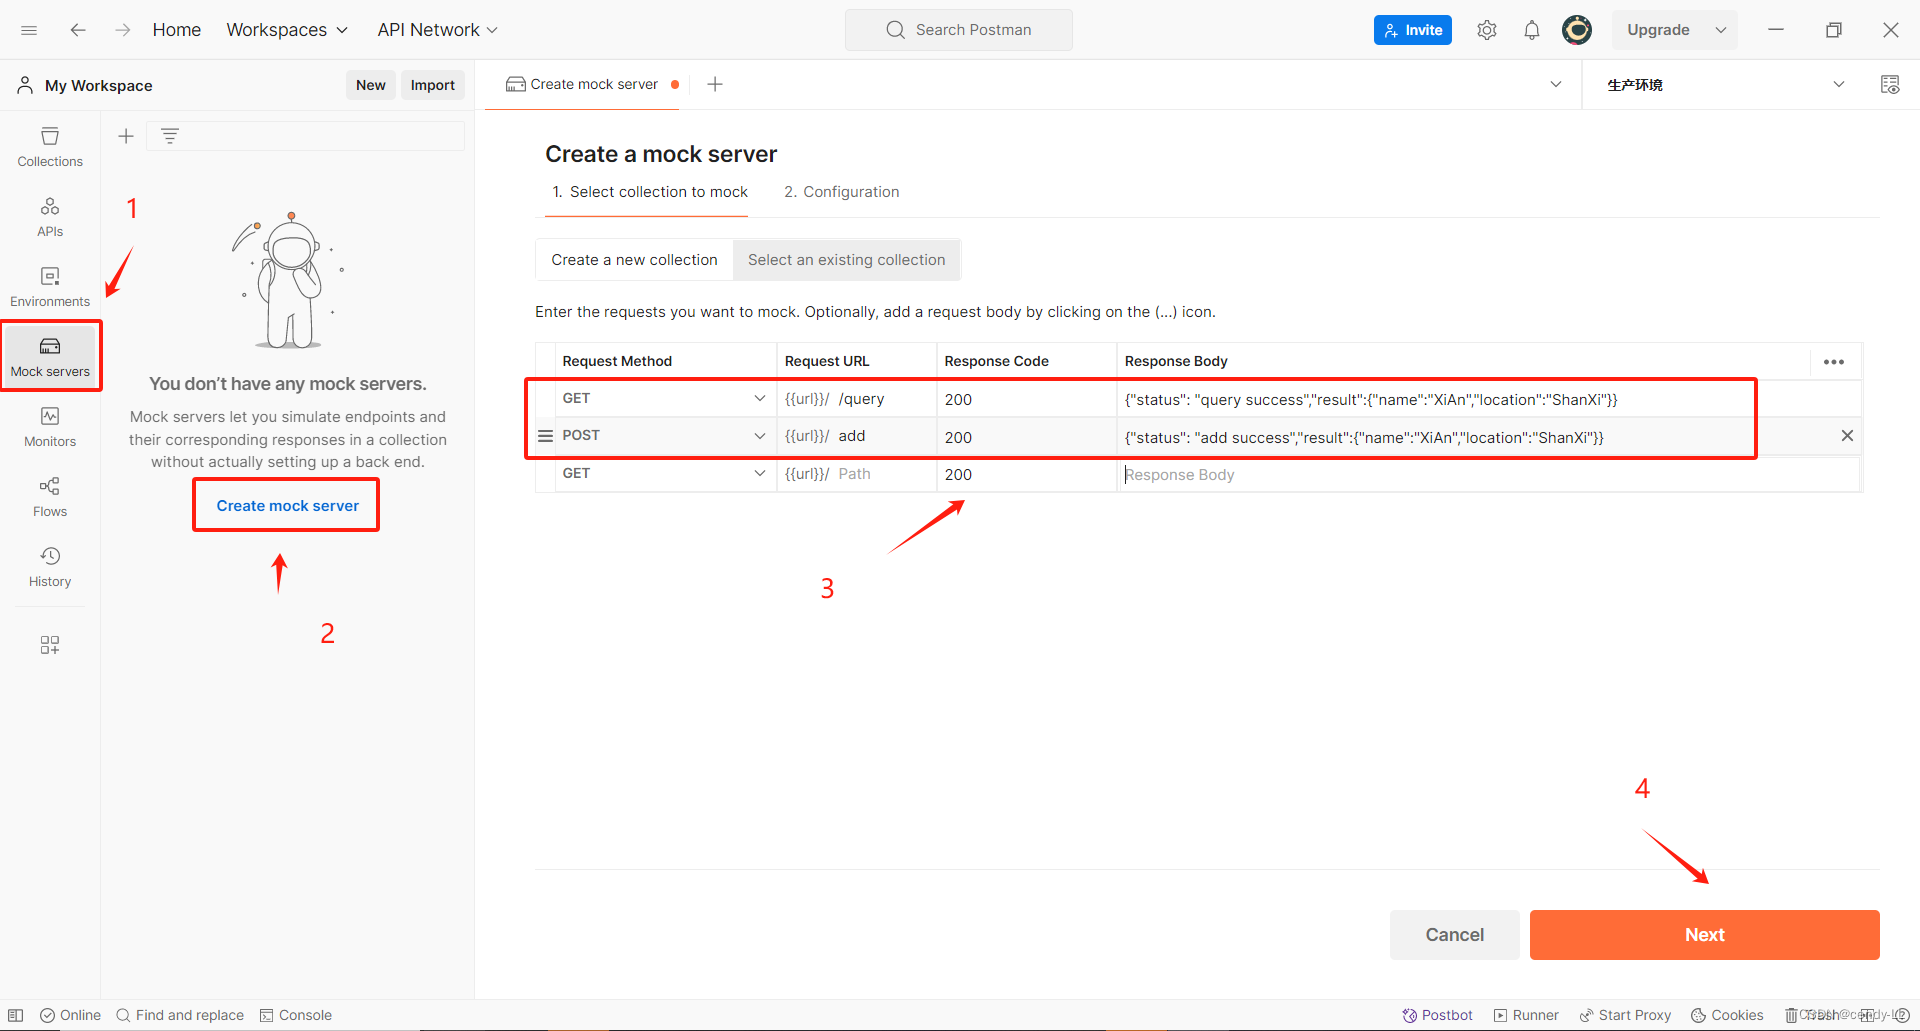Screen dimensions: 1920x1031
Task: Click the Upgrade button
Action: (x=1659, y=30)
